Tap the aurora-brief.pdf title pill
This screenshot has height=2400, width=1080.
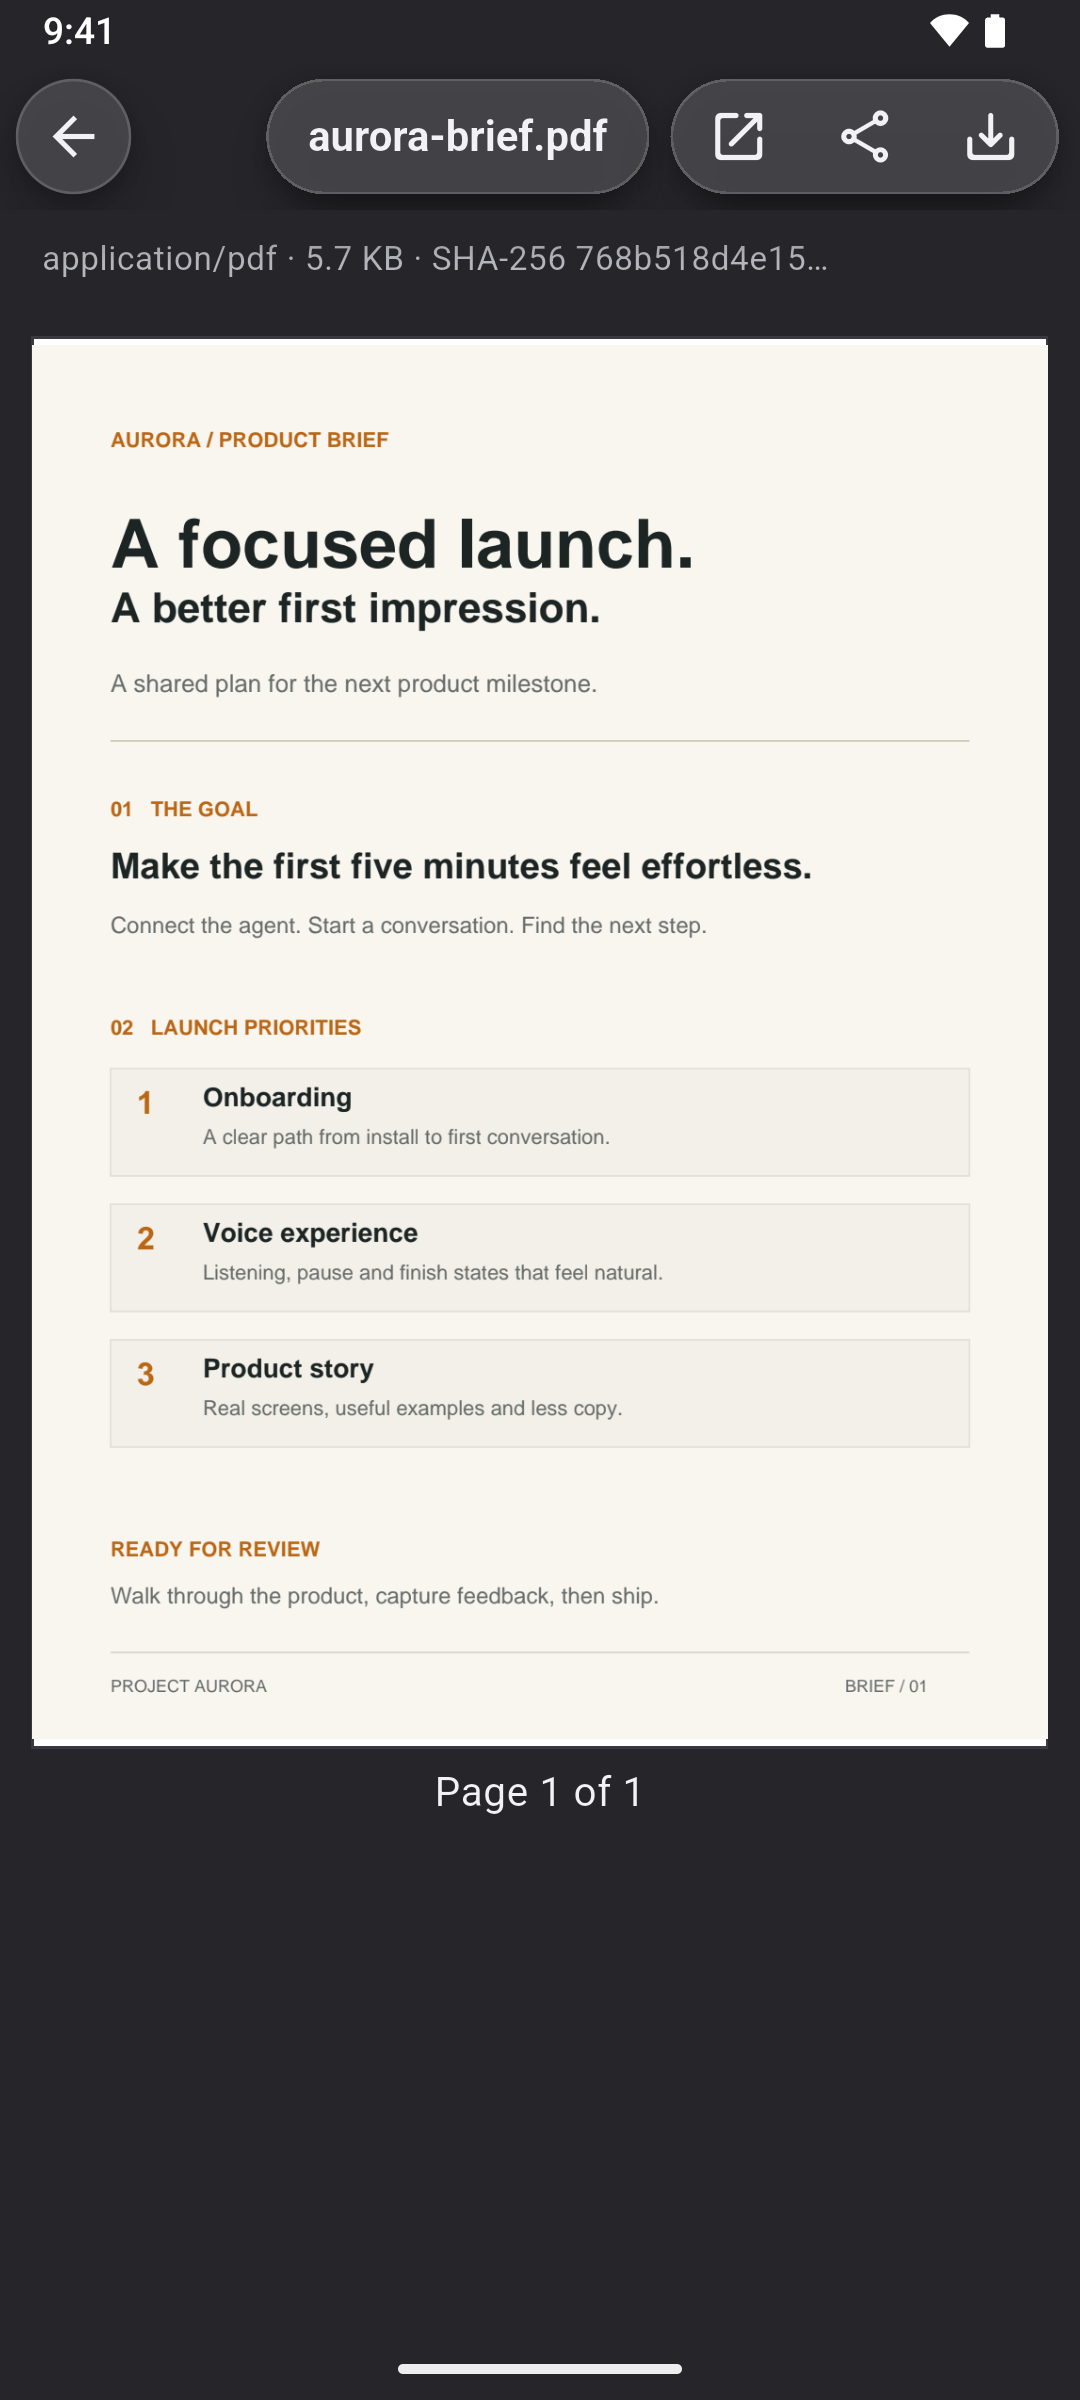click(457, 136)
